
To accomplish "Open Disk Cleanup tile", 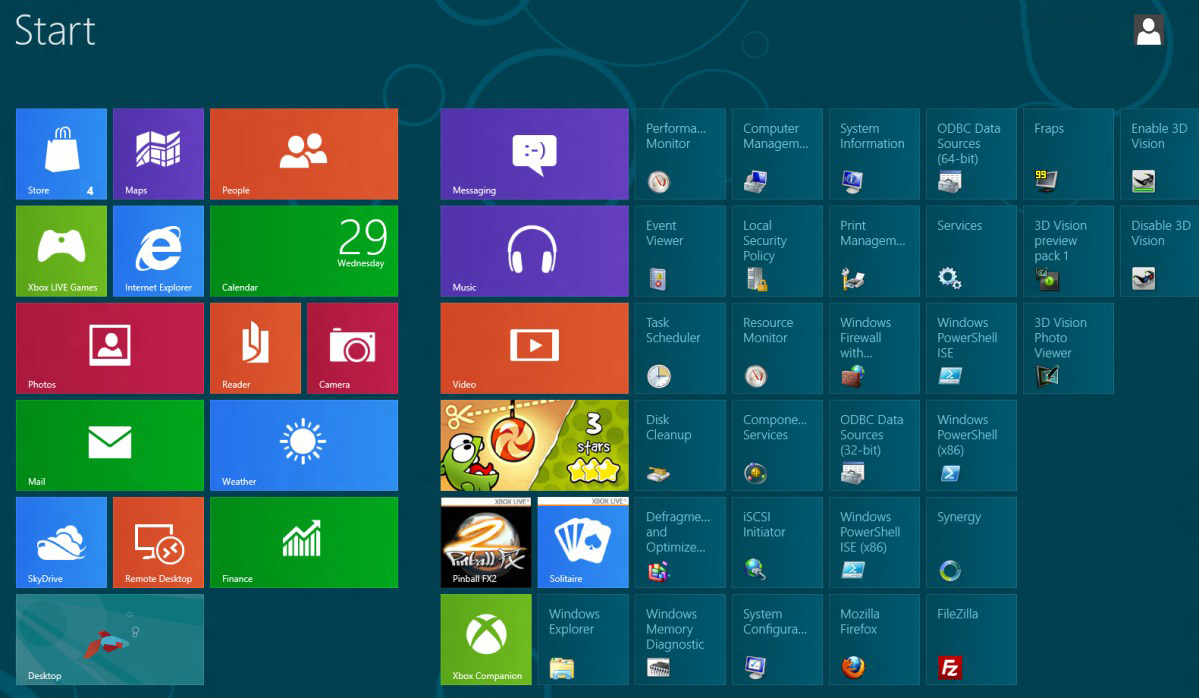I will (680, 445).
